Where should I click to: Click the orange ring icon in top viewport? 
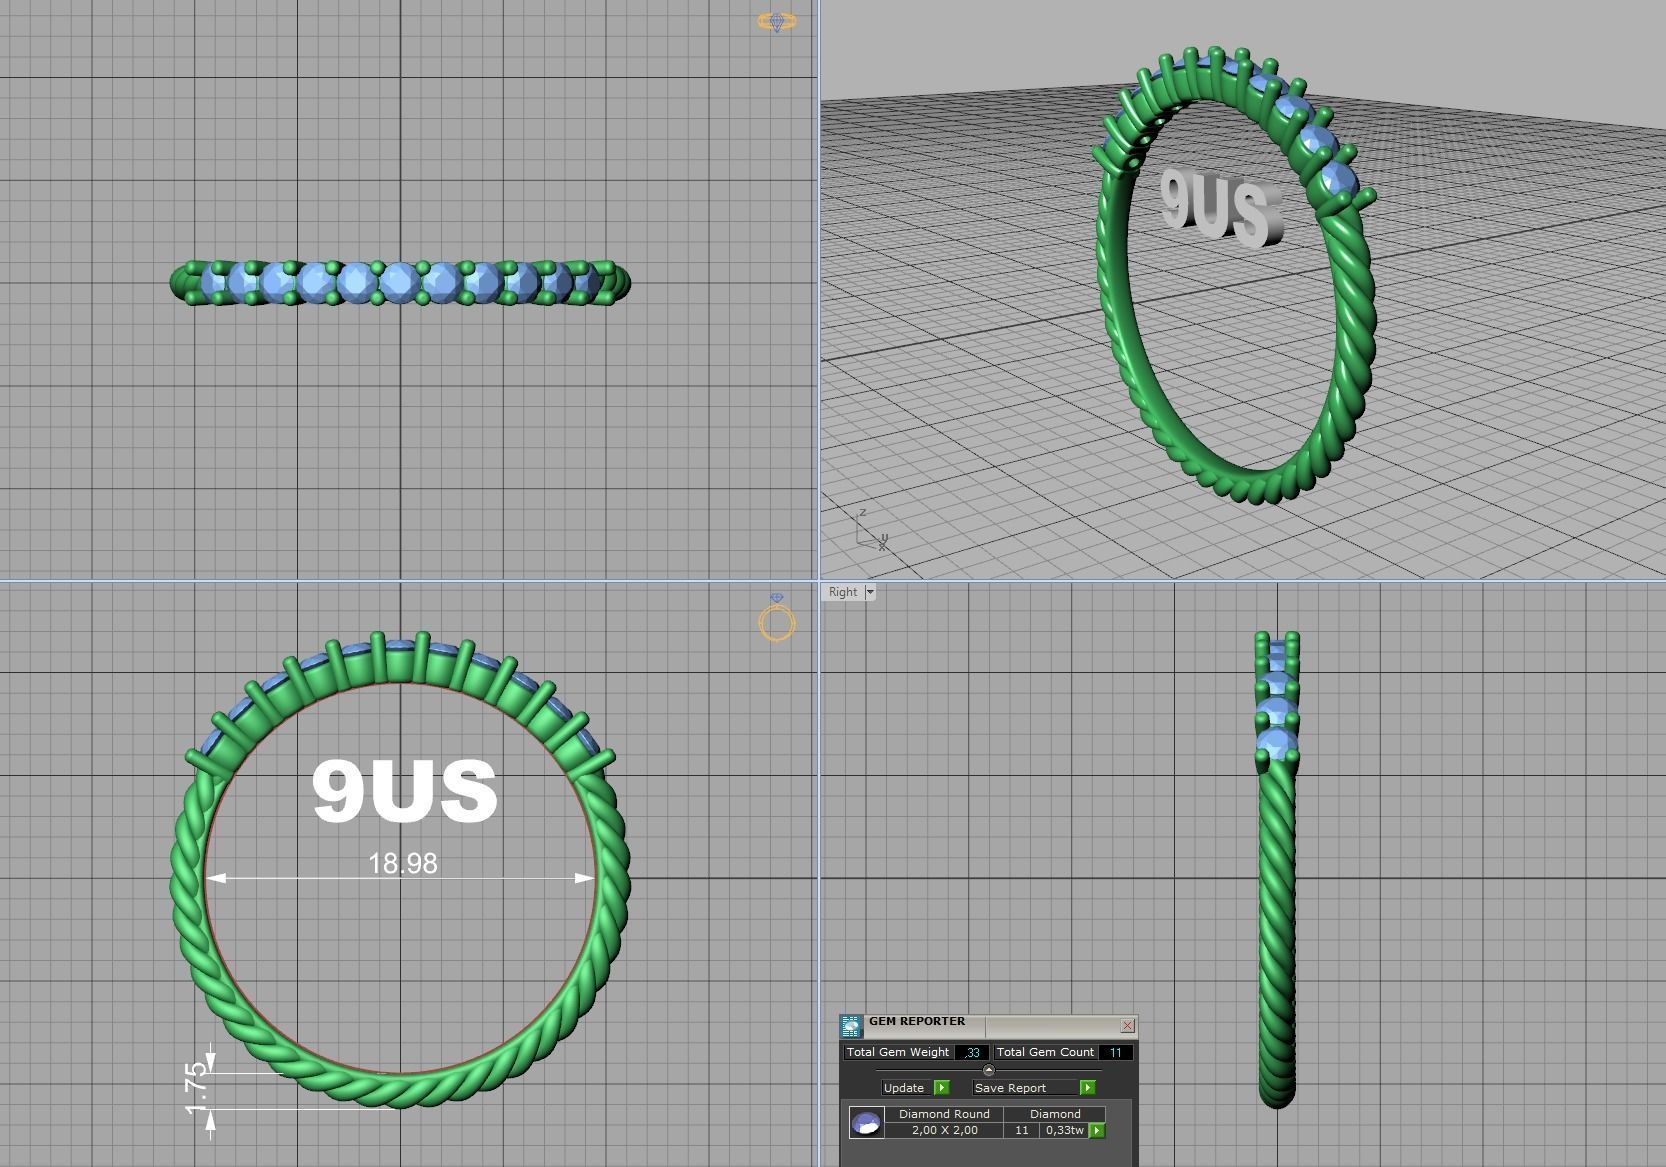[777, 21]
